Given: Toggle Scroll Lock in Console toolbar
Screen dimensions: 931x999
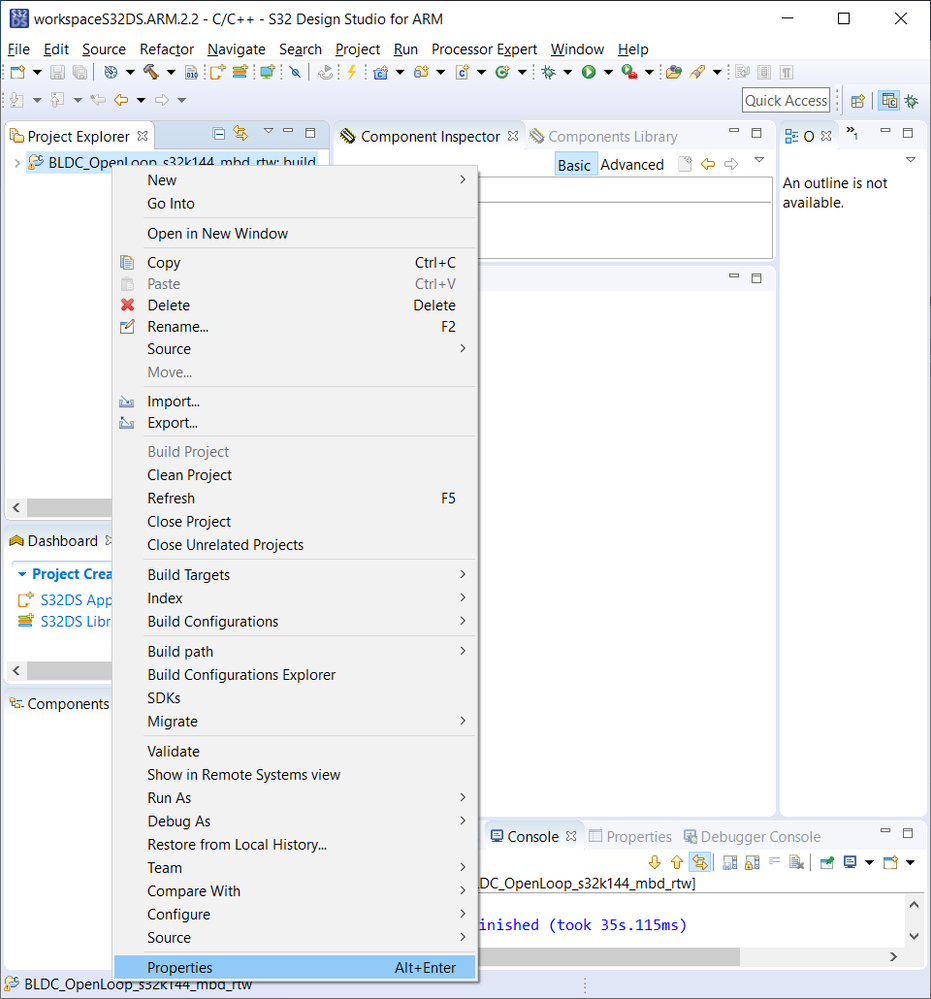Looking at the screenshot, I should point(753,863).
